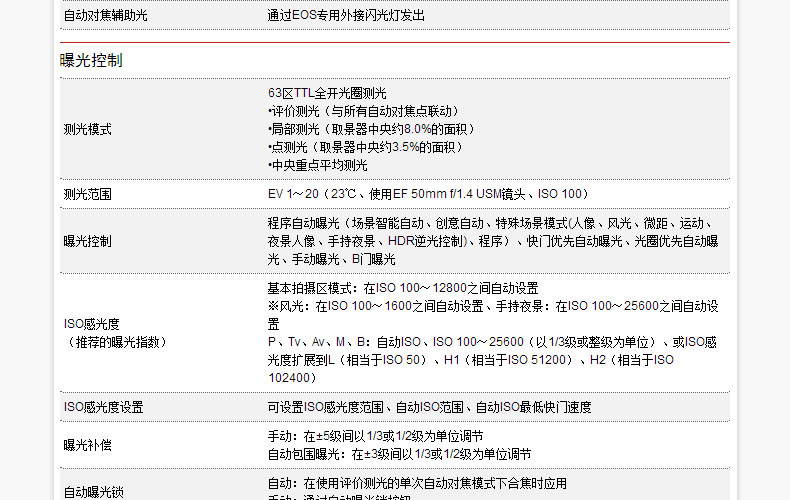Select the 通过EOS专用外接闪光灯发出 text
This screenshot has width=790, height=500.
point(345,15)
